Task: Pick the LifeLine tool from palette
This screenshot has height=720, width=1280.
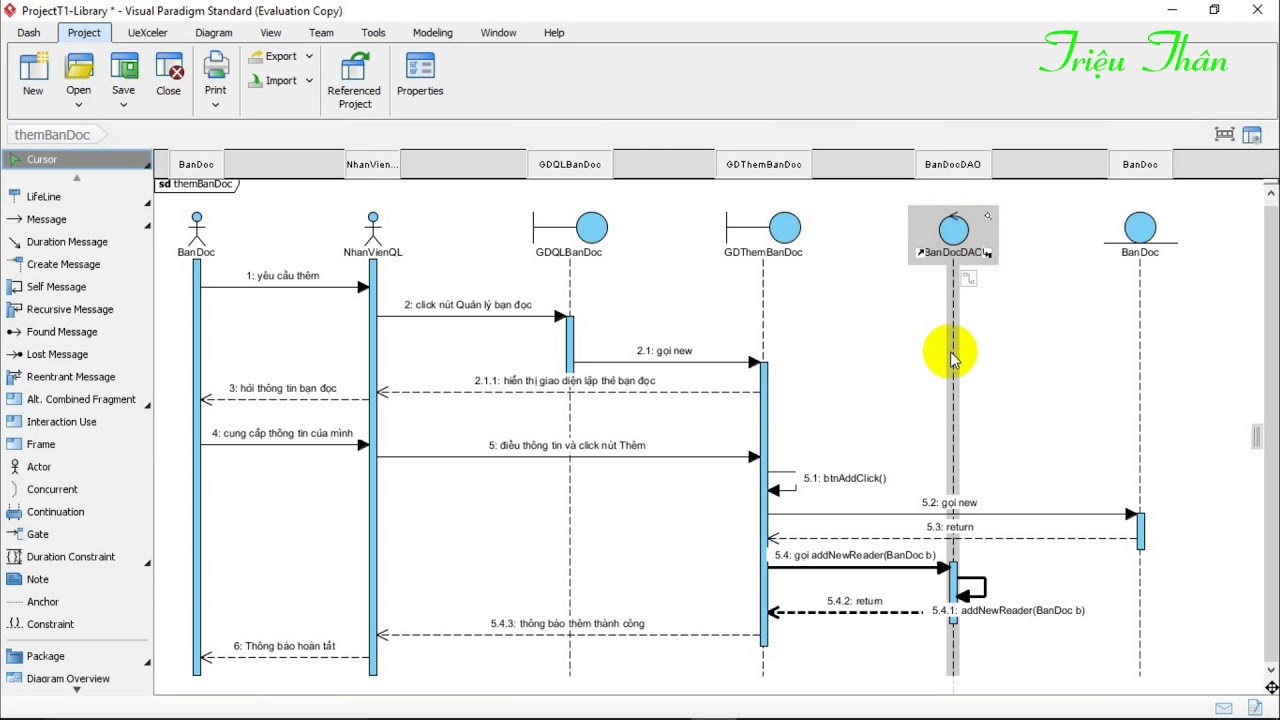Action: [44, 197]
